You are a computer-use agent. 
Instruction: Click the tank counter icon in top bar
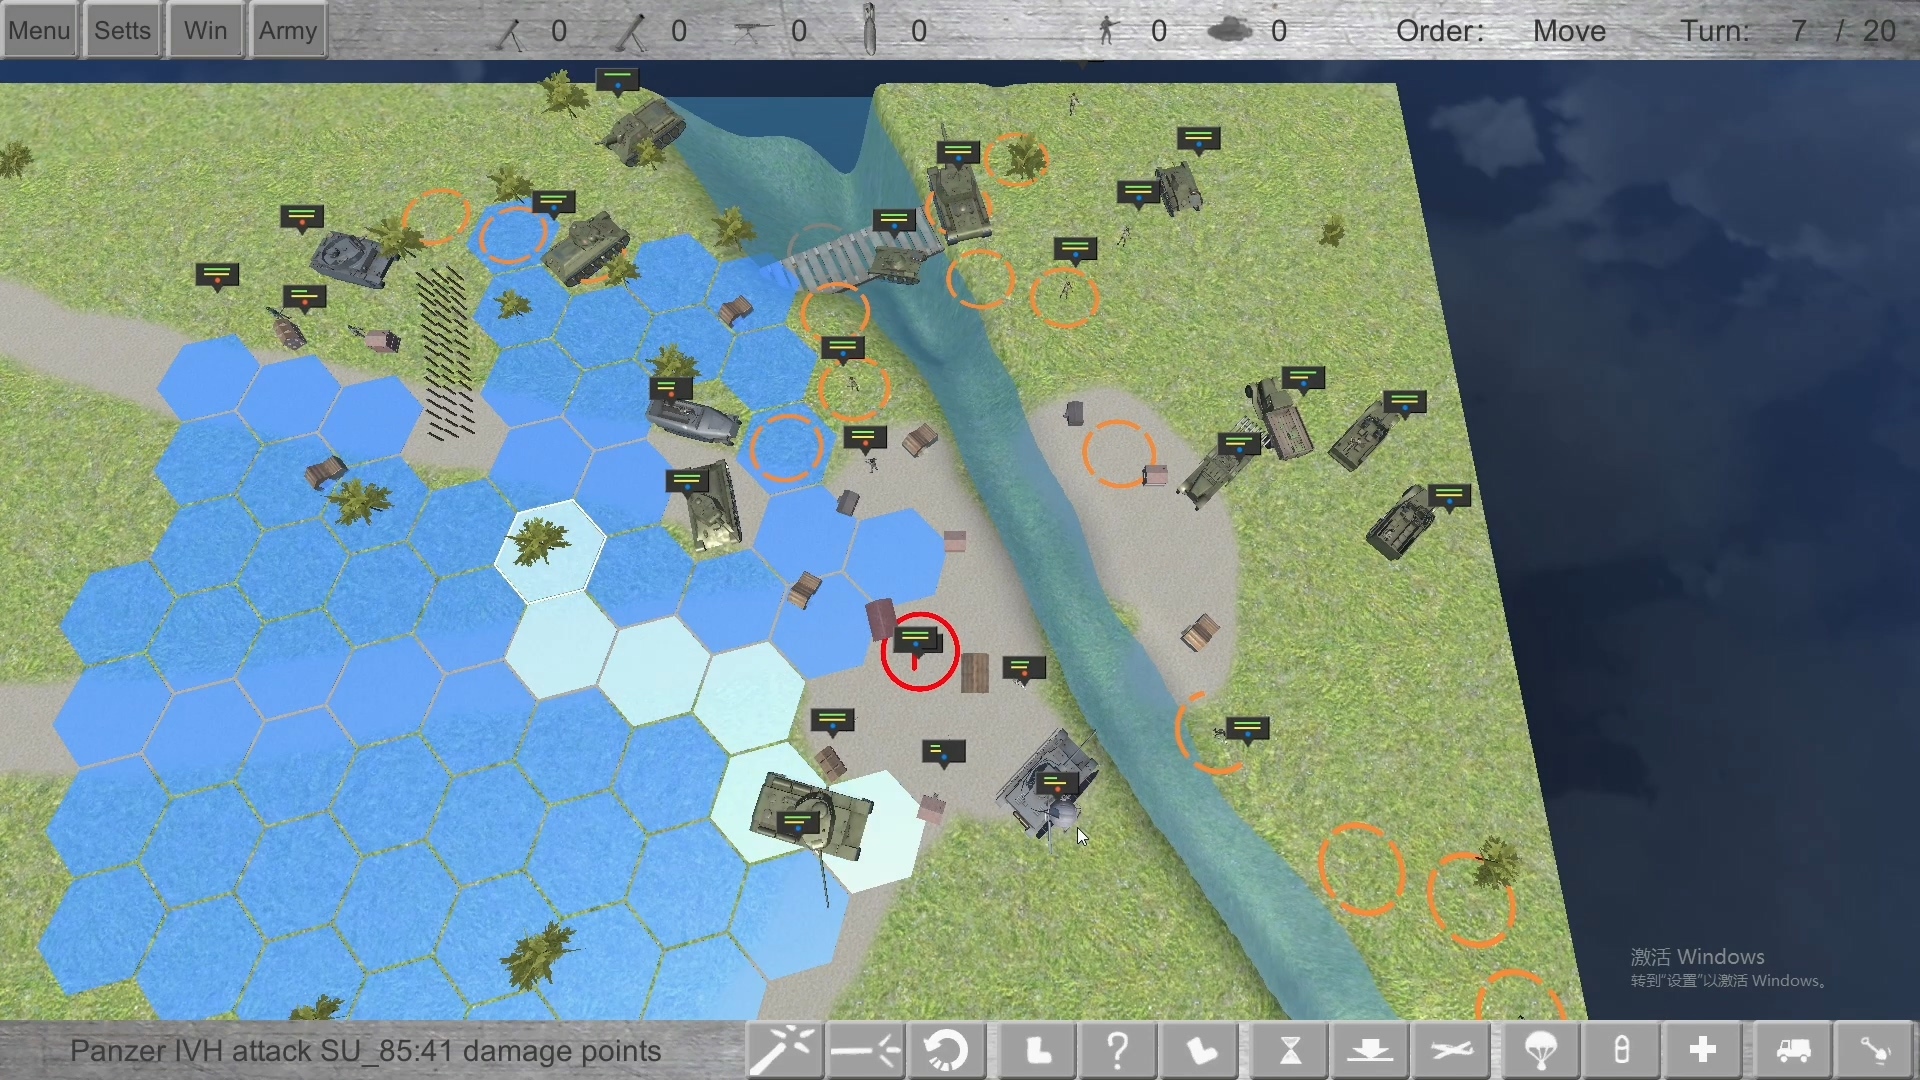pos(1234,30)
